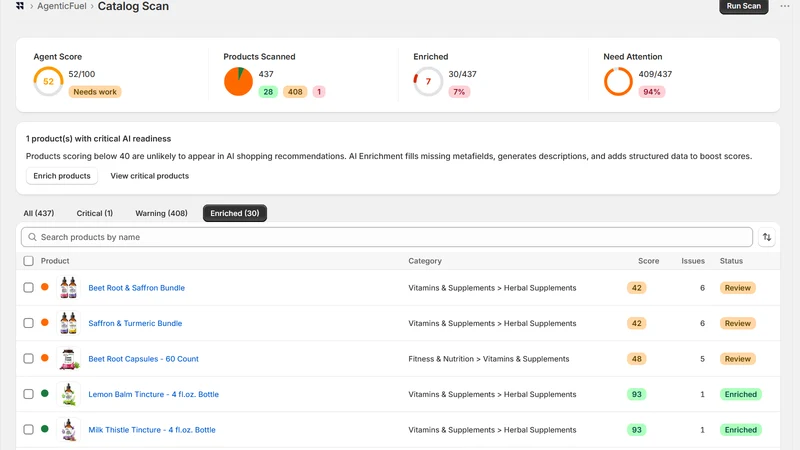This screenshot has height=450, width=800.
Task: Click the app logo icon in breadcrumb
Action: coord(20,6)
